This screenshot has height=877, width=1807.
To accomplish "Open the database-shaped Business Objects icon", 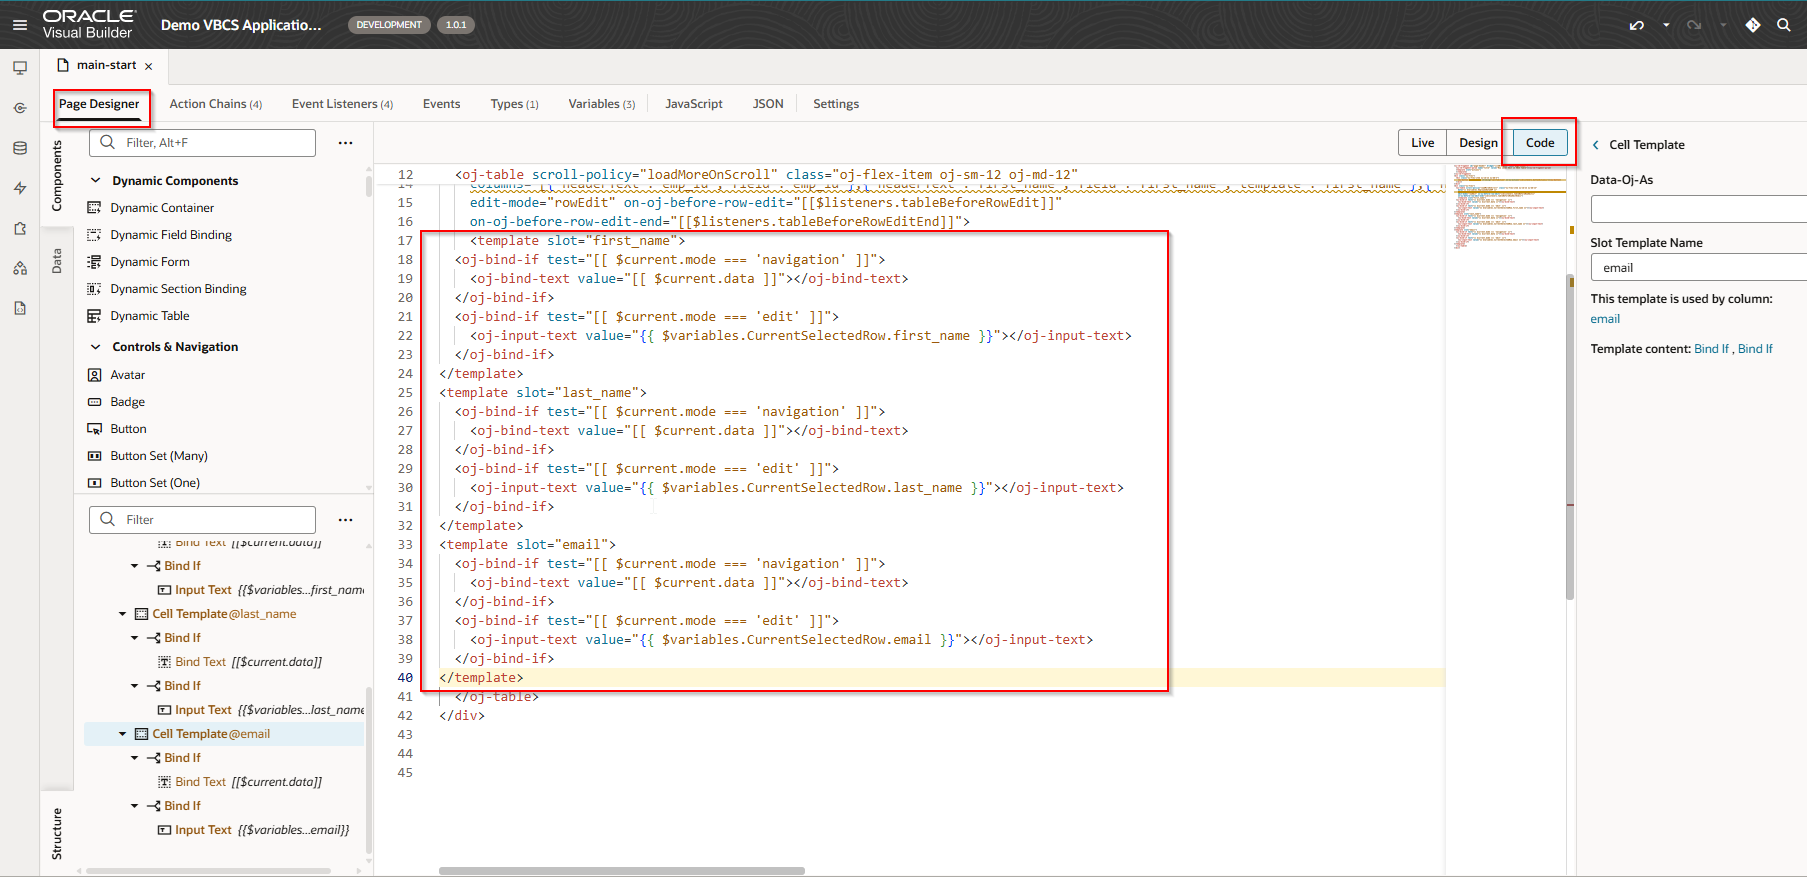I will pos(20,148).
